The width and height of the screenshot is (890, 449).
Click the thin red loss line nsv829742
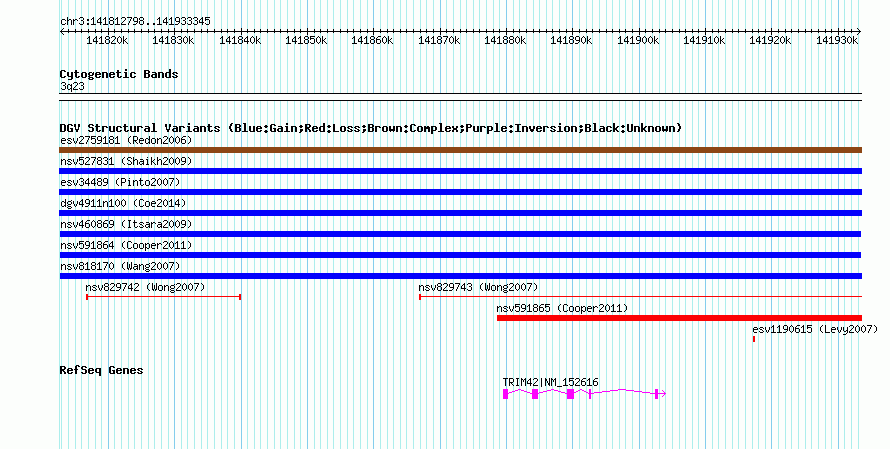pyautogui.click(x=163, y=296)
